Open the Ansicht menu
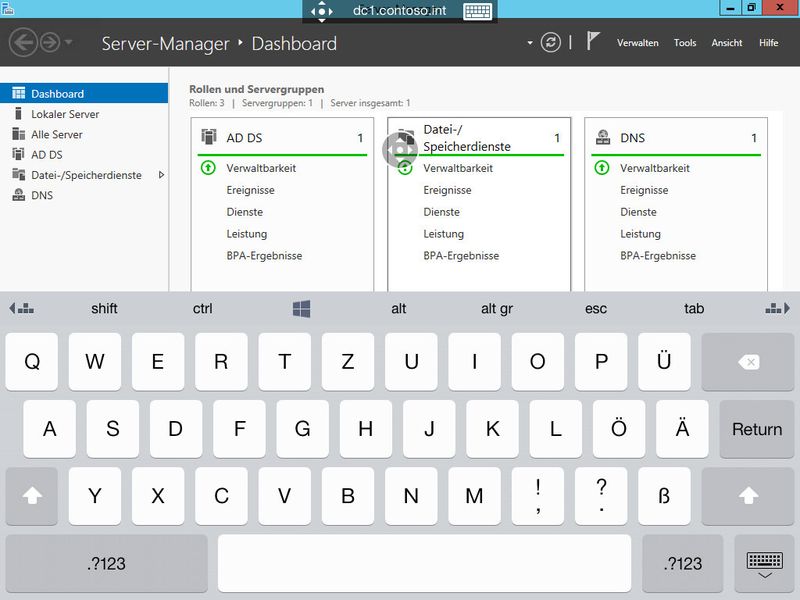Screen dimensions: 800x600 tap(727, 43)
